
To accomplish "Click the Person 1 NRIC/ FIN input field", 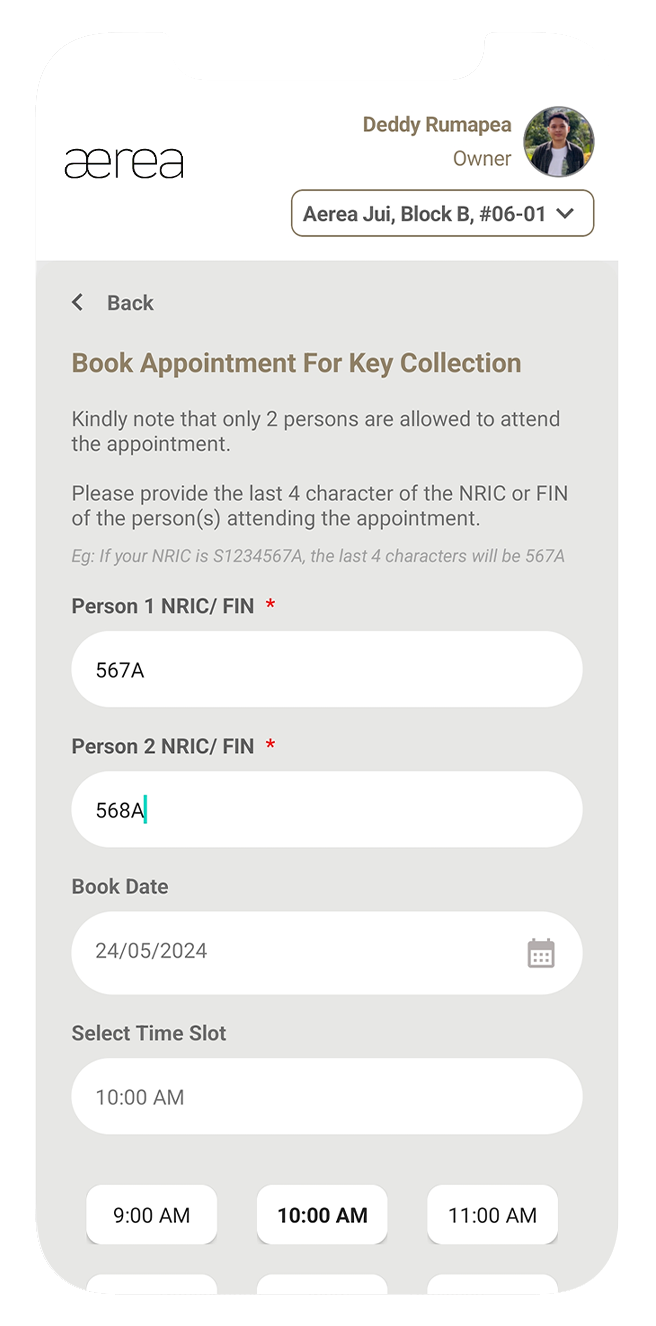I will click(327, 669).
